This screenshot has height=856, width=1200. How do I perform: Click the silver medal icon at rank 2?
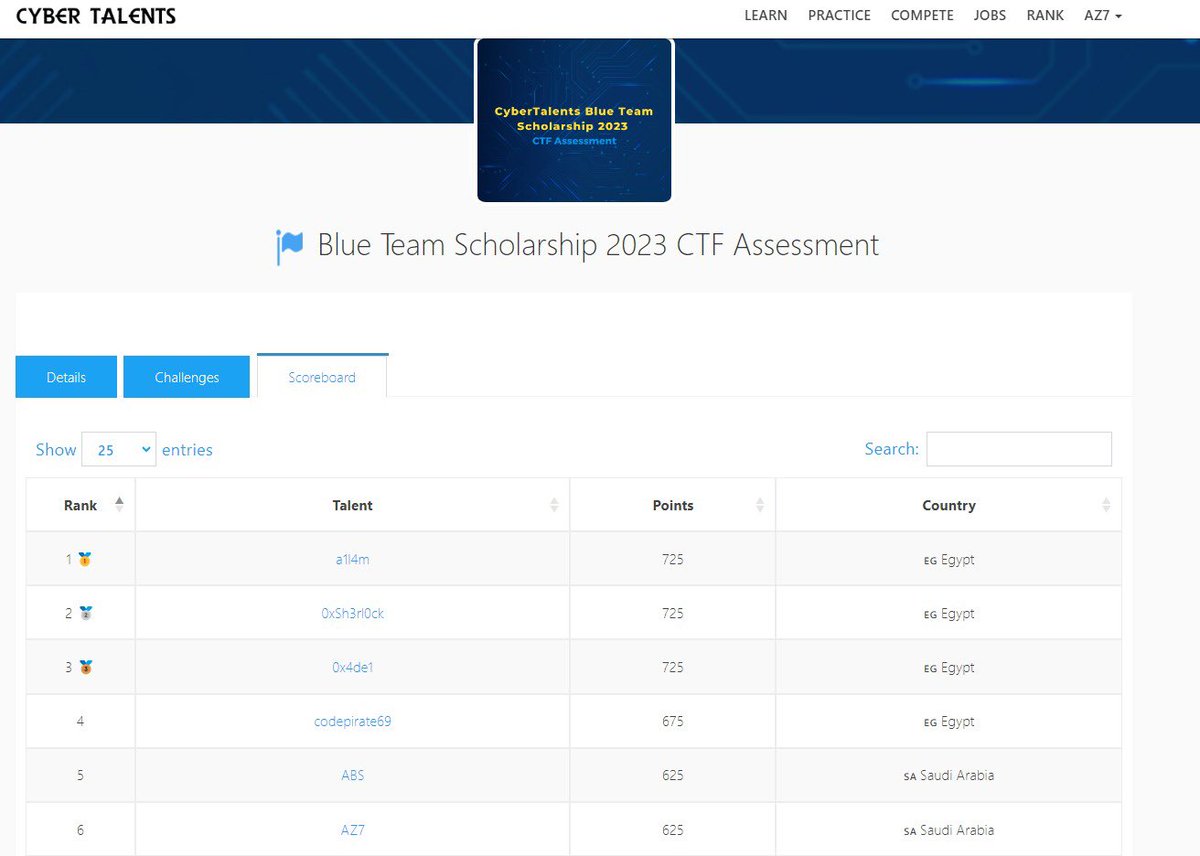tap(85, 613)
